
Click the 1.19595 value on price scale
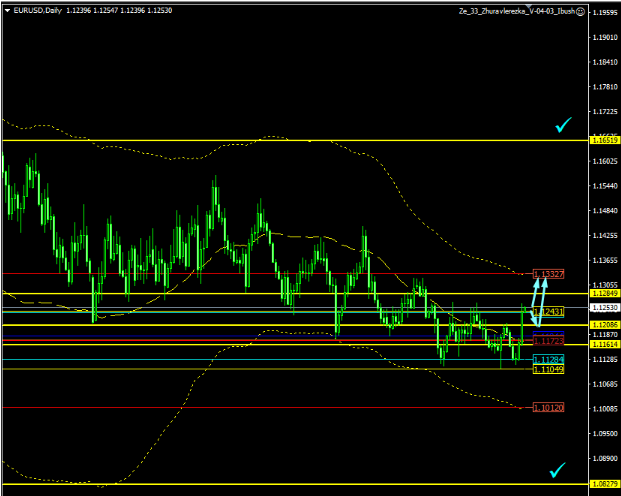point(603,13)
